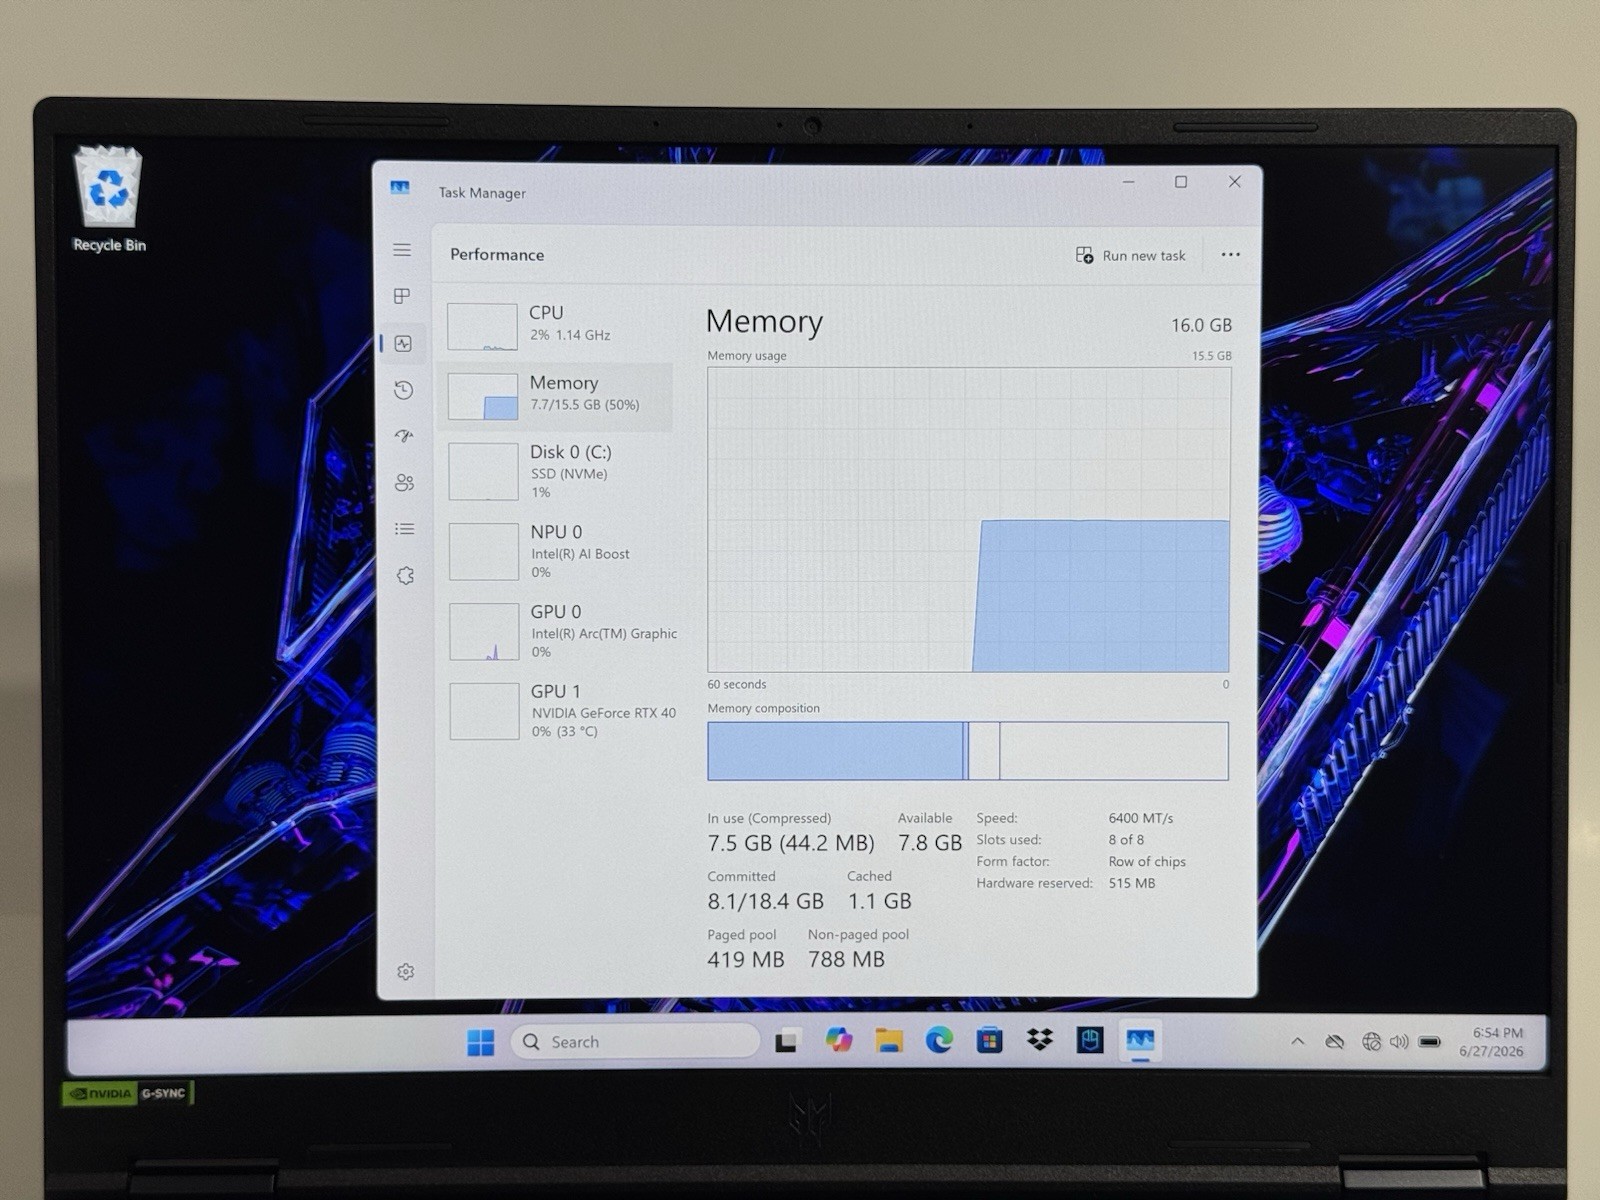The height and width of the screenshot is (1200, 1600).
Task: Open the Details page icon
Action: (404, 529)
